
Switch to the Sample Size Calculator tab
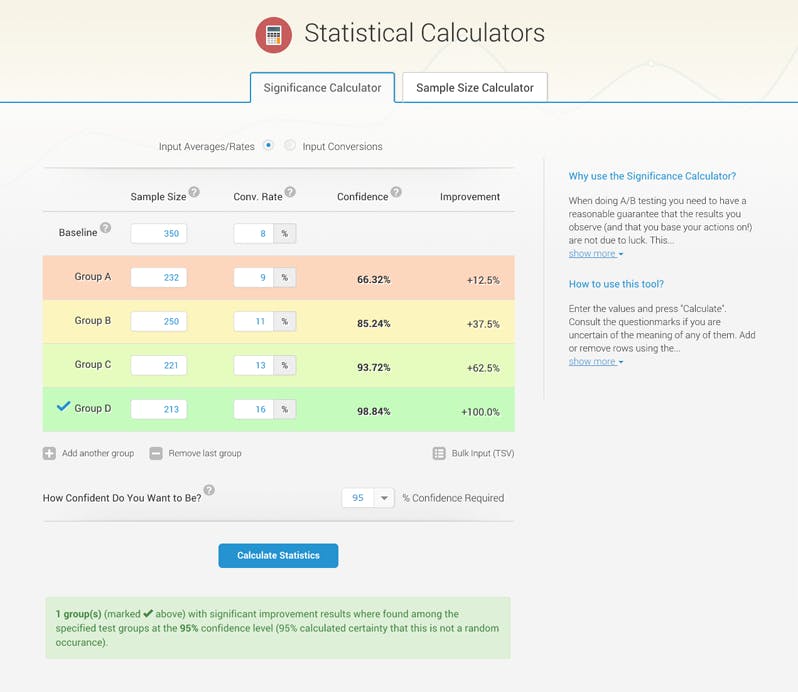click(474, 88)
